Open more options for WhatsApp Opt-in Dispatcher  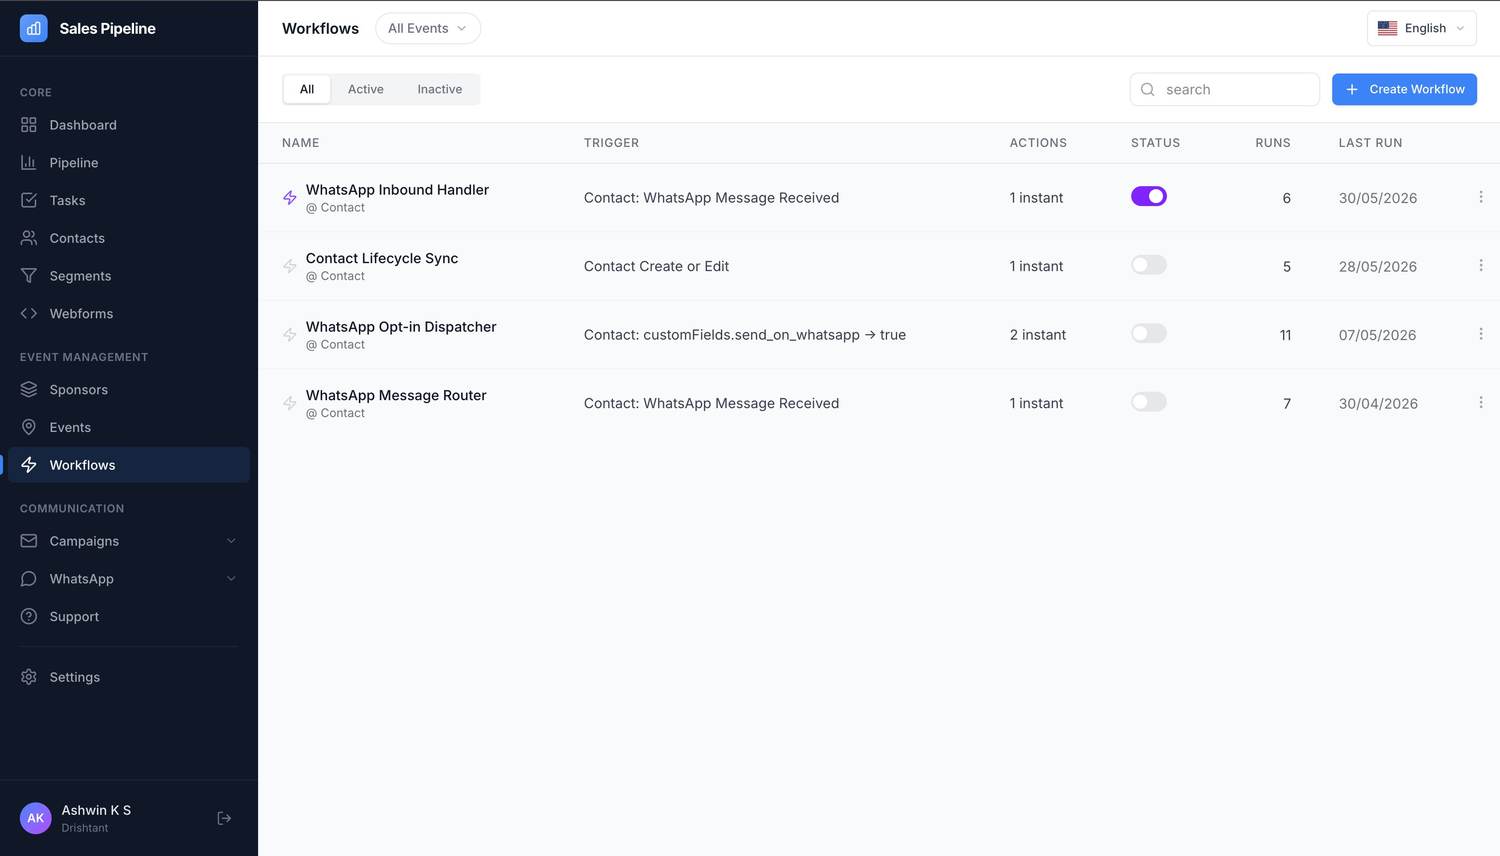(x=1481, y=334)
